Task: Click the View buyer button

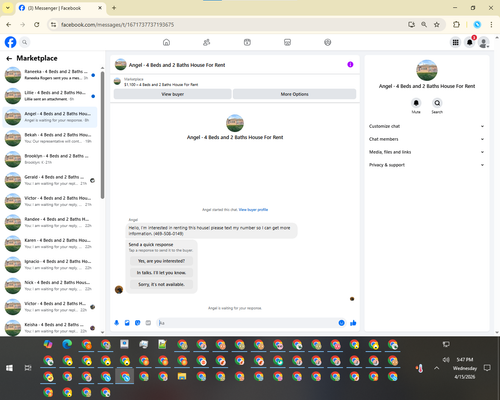Action: pos(173,94)
